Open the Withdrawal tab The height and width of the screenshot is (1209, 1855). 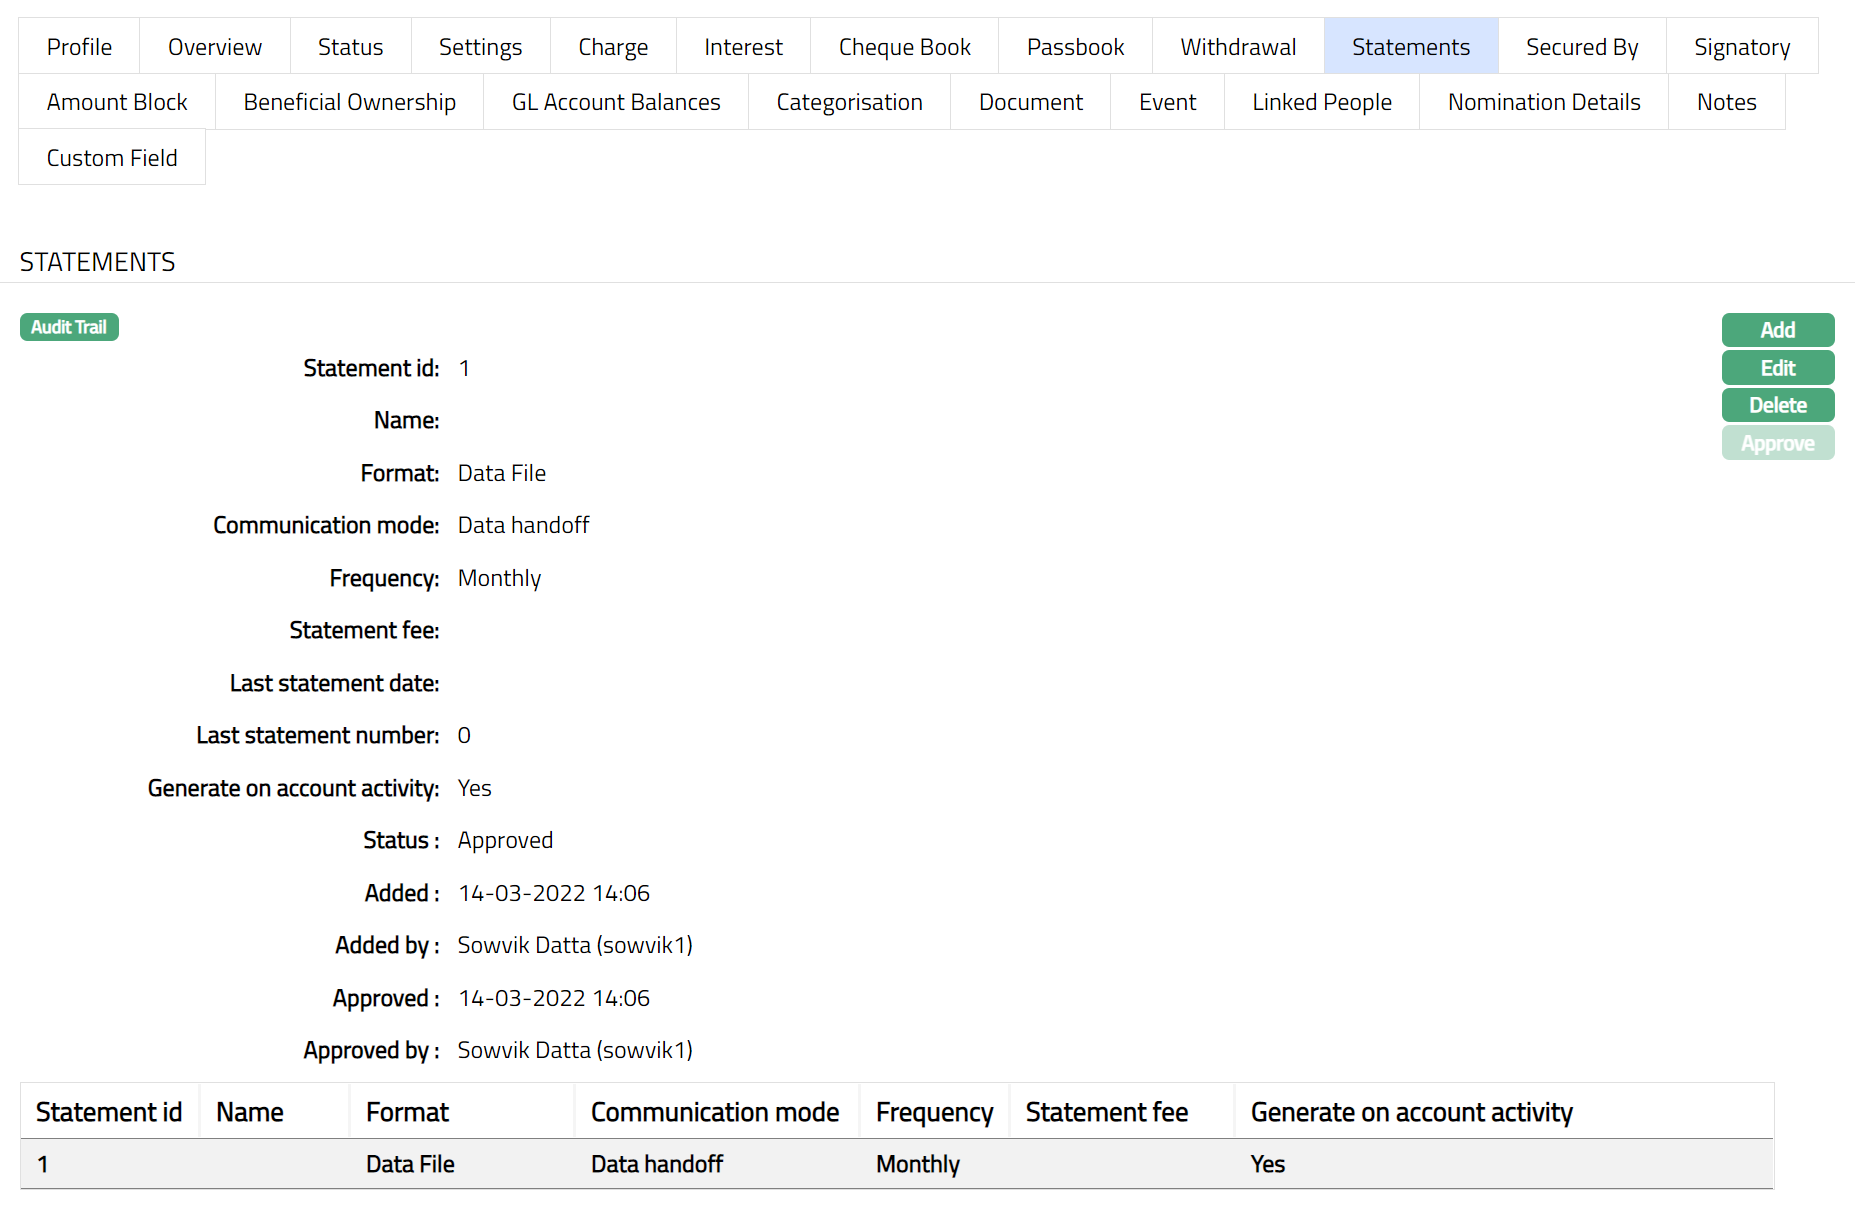click(1237, 47)
